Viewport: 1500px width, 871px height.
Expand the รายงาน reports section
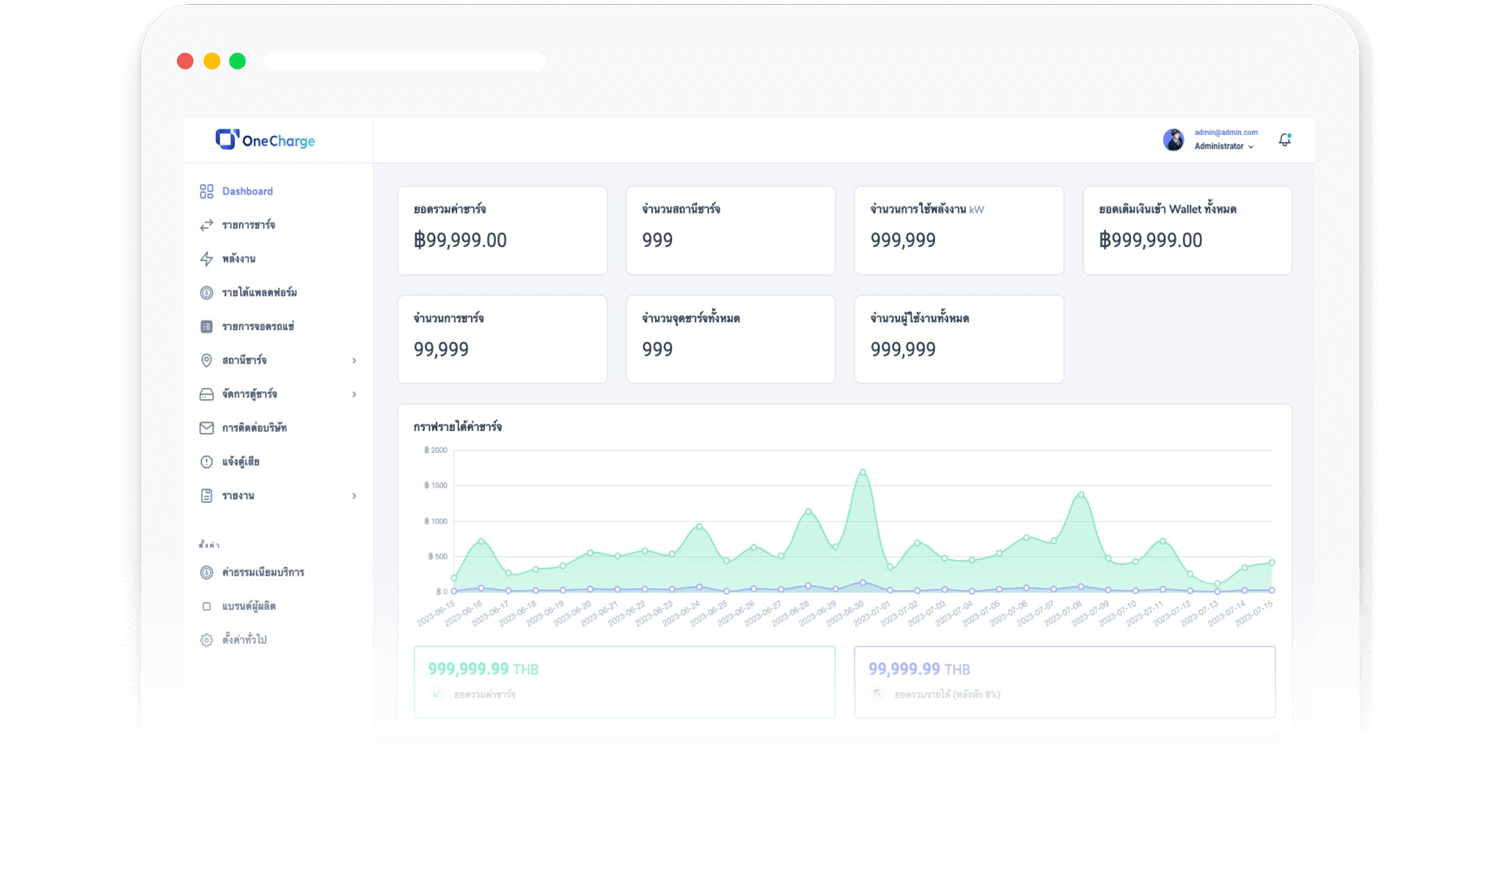click(354, 495)
